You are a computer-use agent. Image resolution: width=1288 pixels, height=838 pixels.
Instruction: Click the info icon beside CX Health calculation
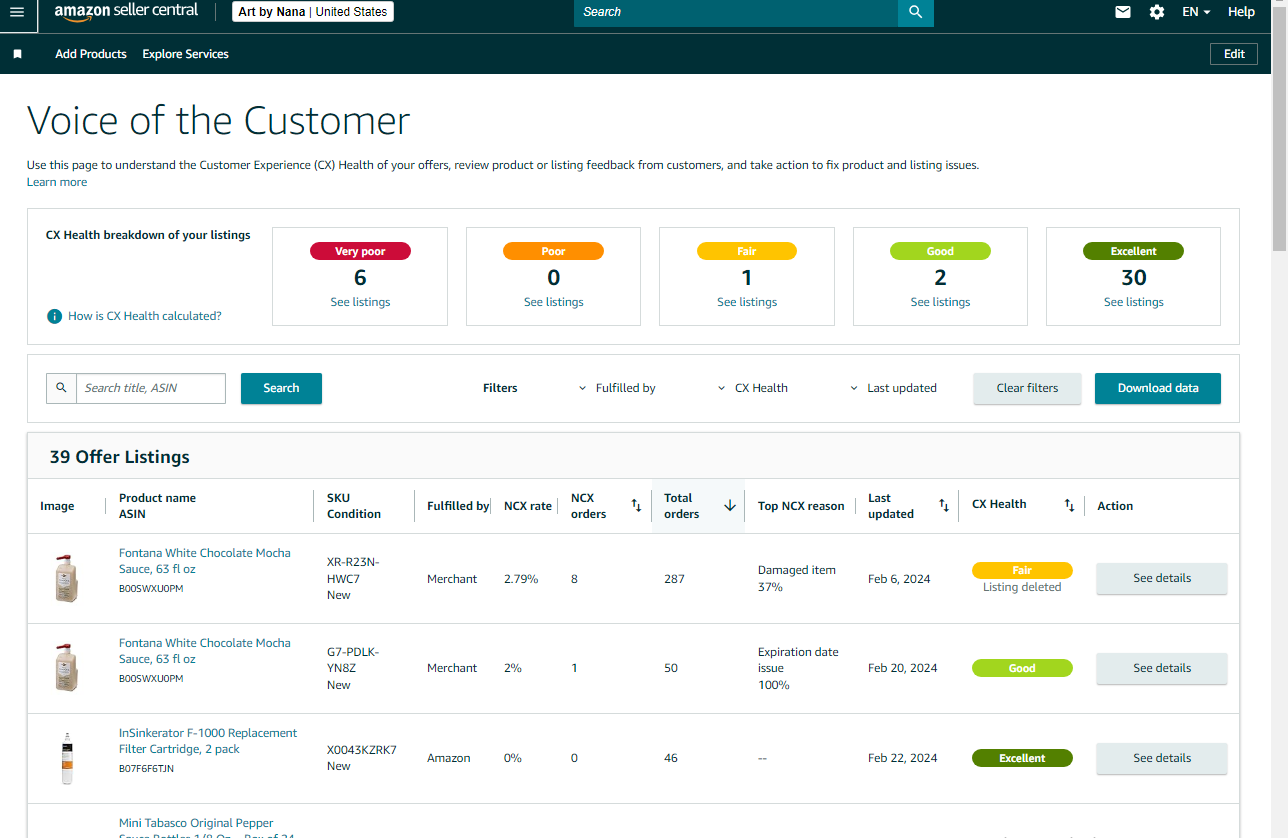tap(55, 316)
